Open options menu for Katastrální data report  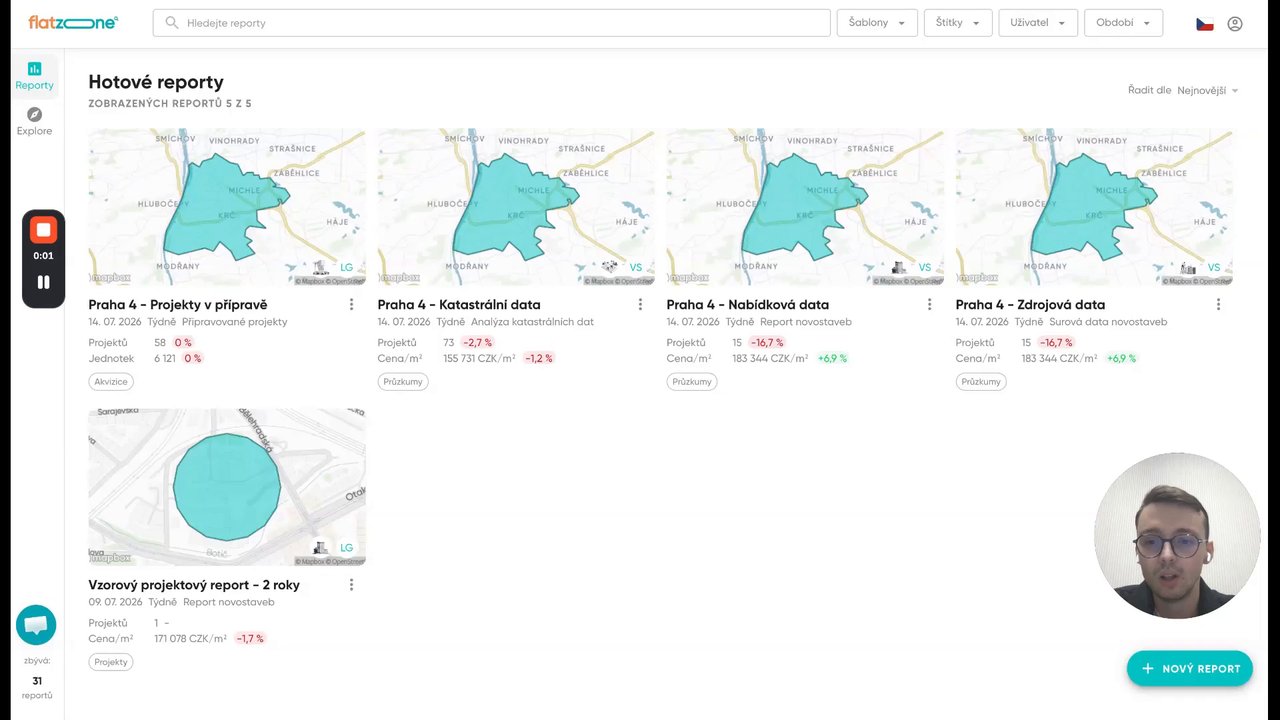640,304
